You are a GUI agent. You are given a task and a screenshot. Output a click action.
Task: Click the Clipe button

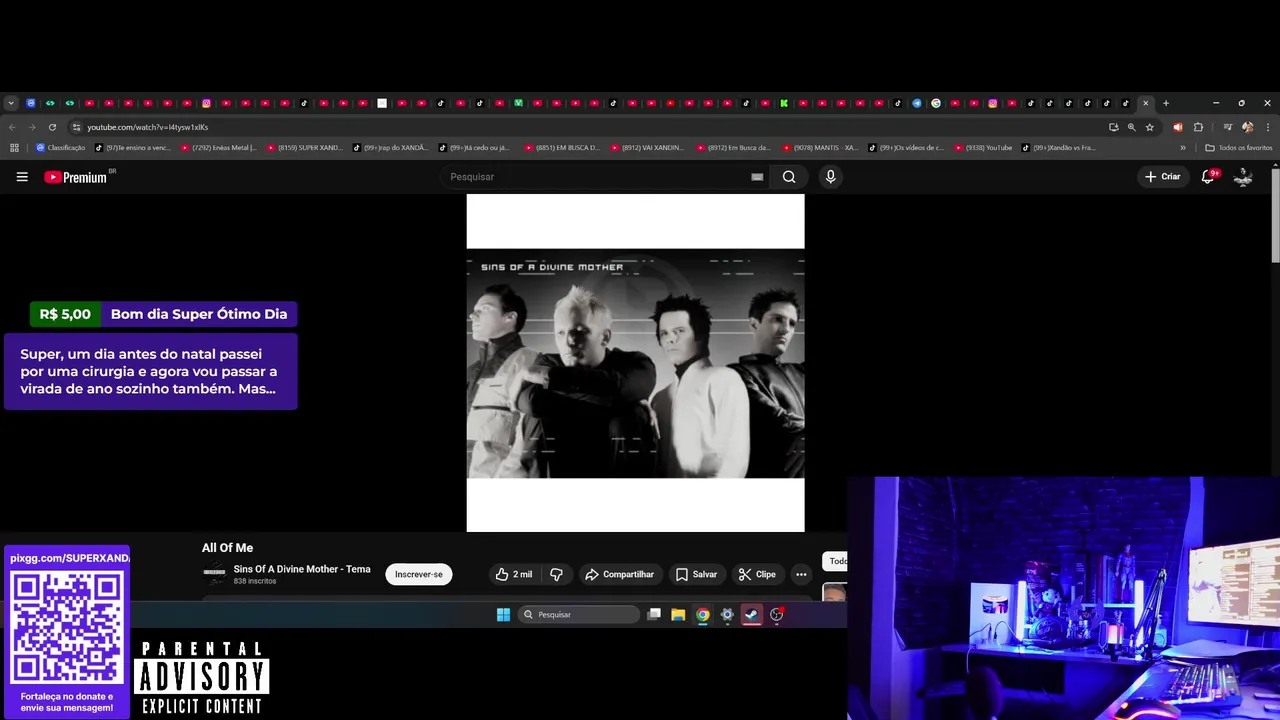pyautogui.click(x=757, y=574)
